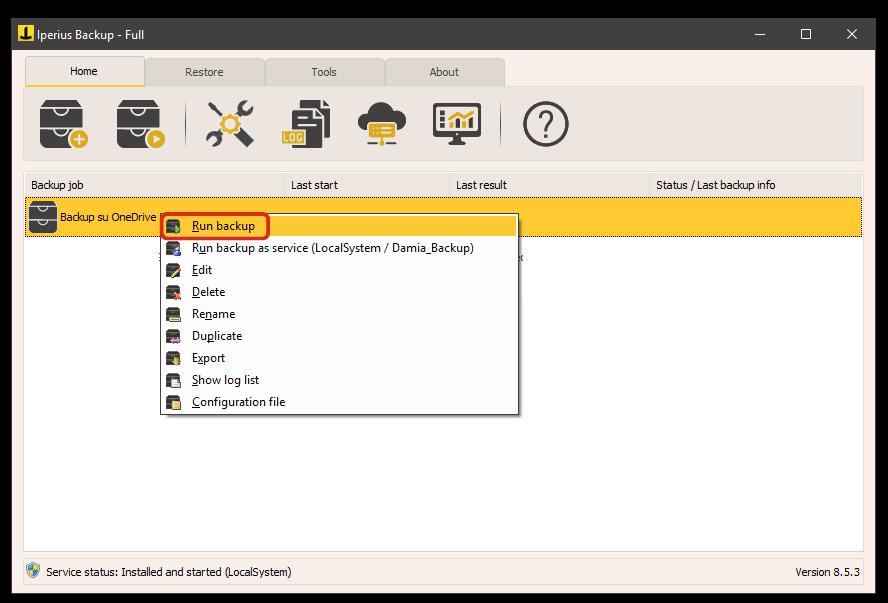Click the Iperius Backup title bar logo

pos(25,33)
